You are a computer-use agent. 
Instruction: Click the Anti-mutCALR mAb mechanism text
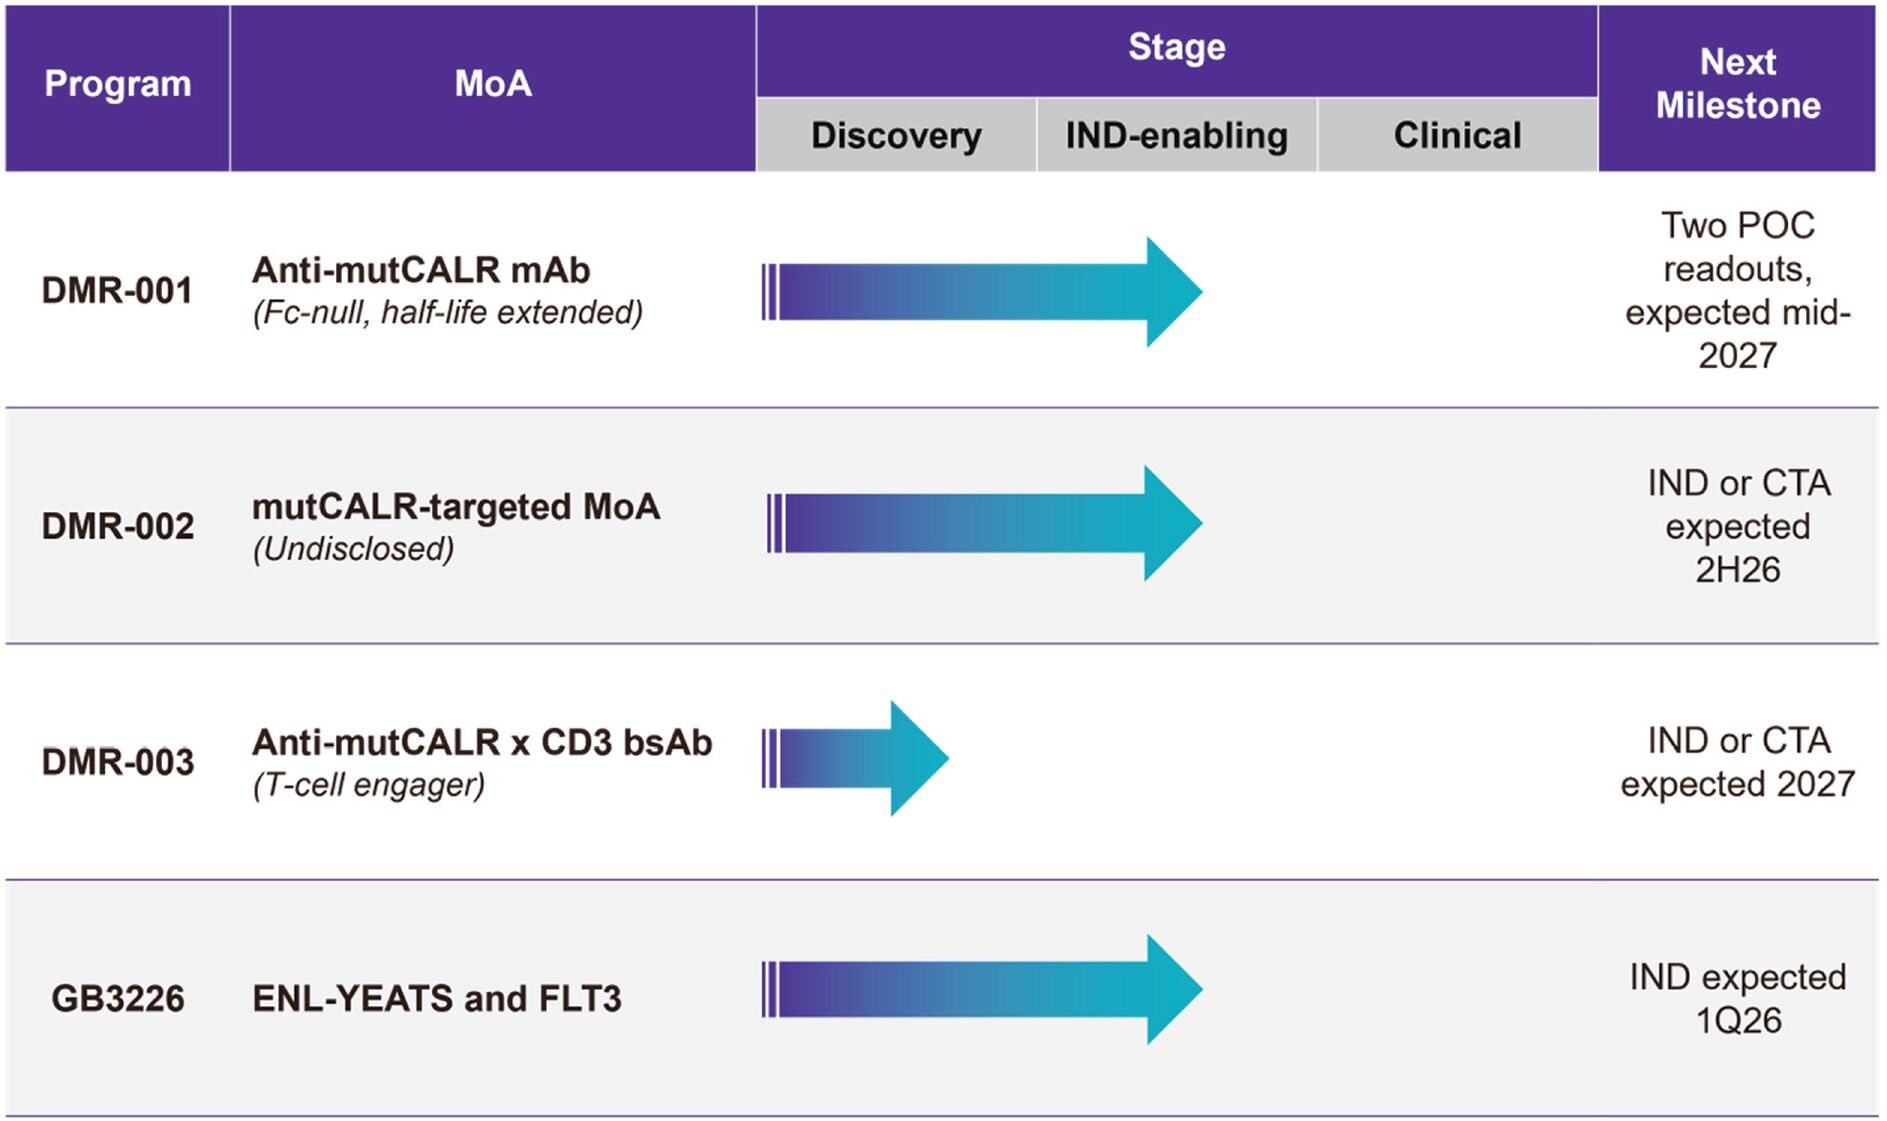click(x=421, y=270)
